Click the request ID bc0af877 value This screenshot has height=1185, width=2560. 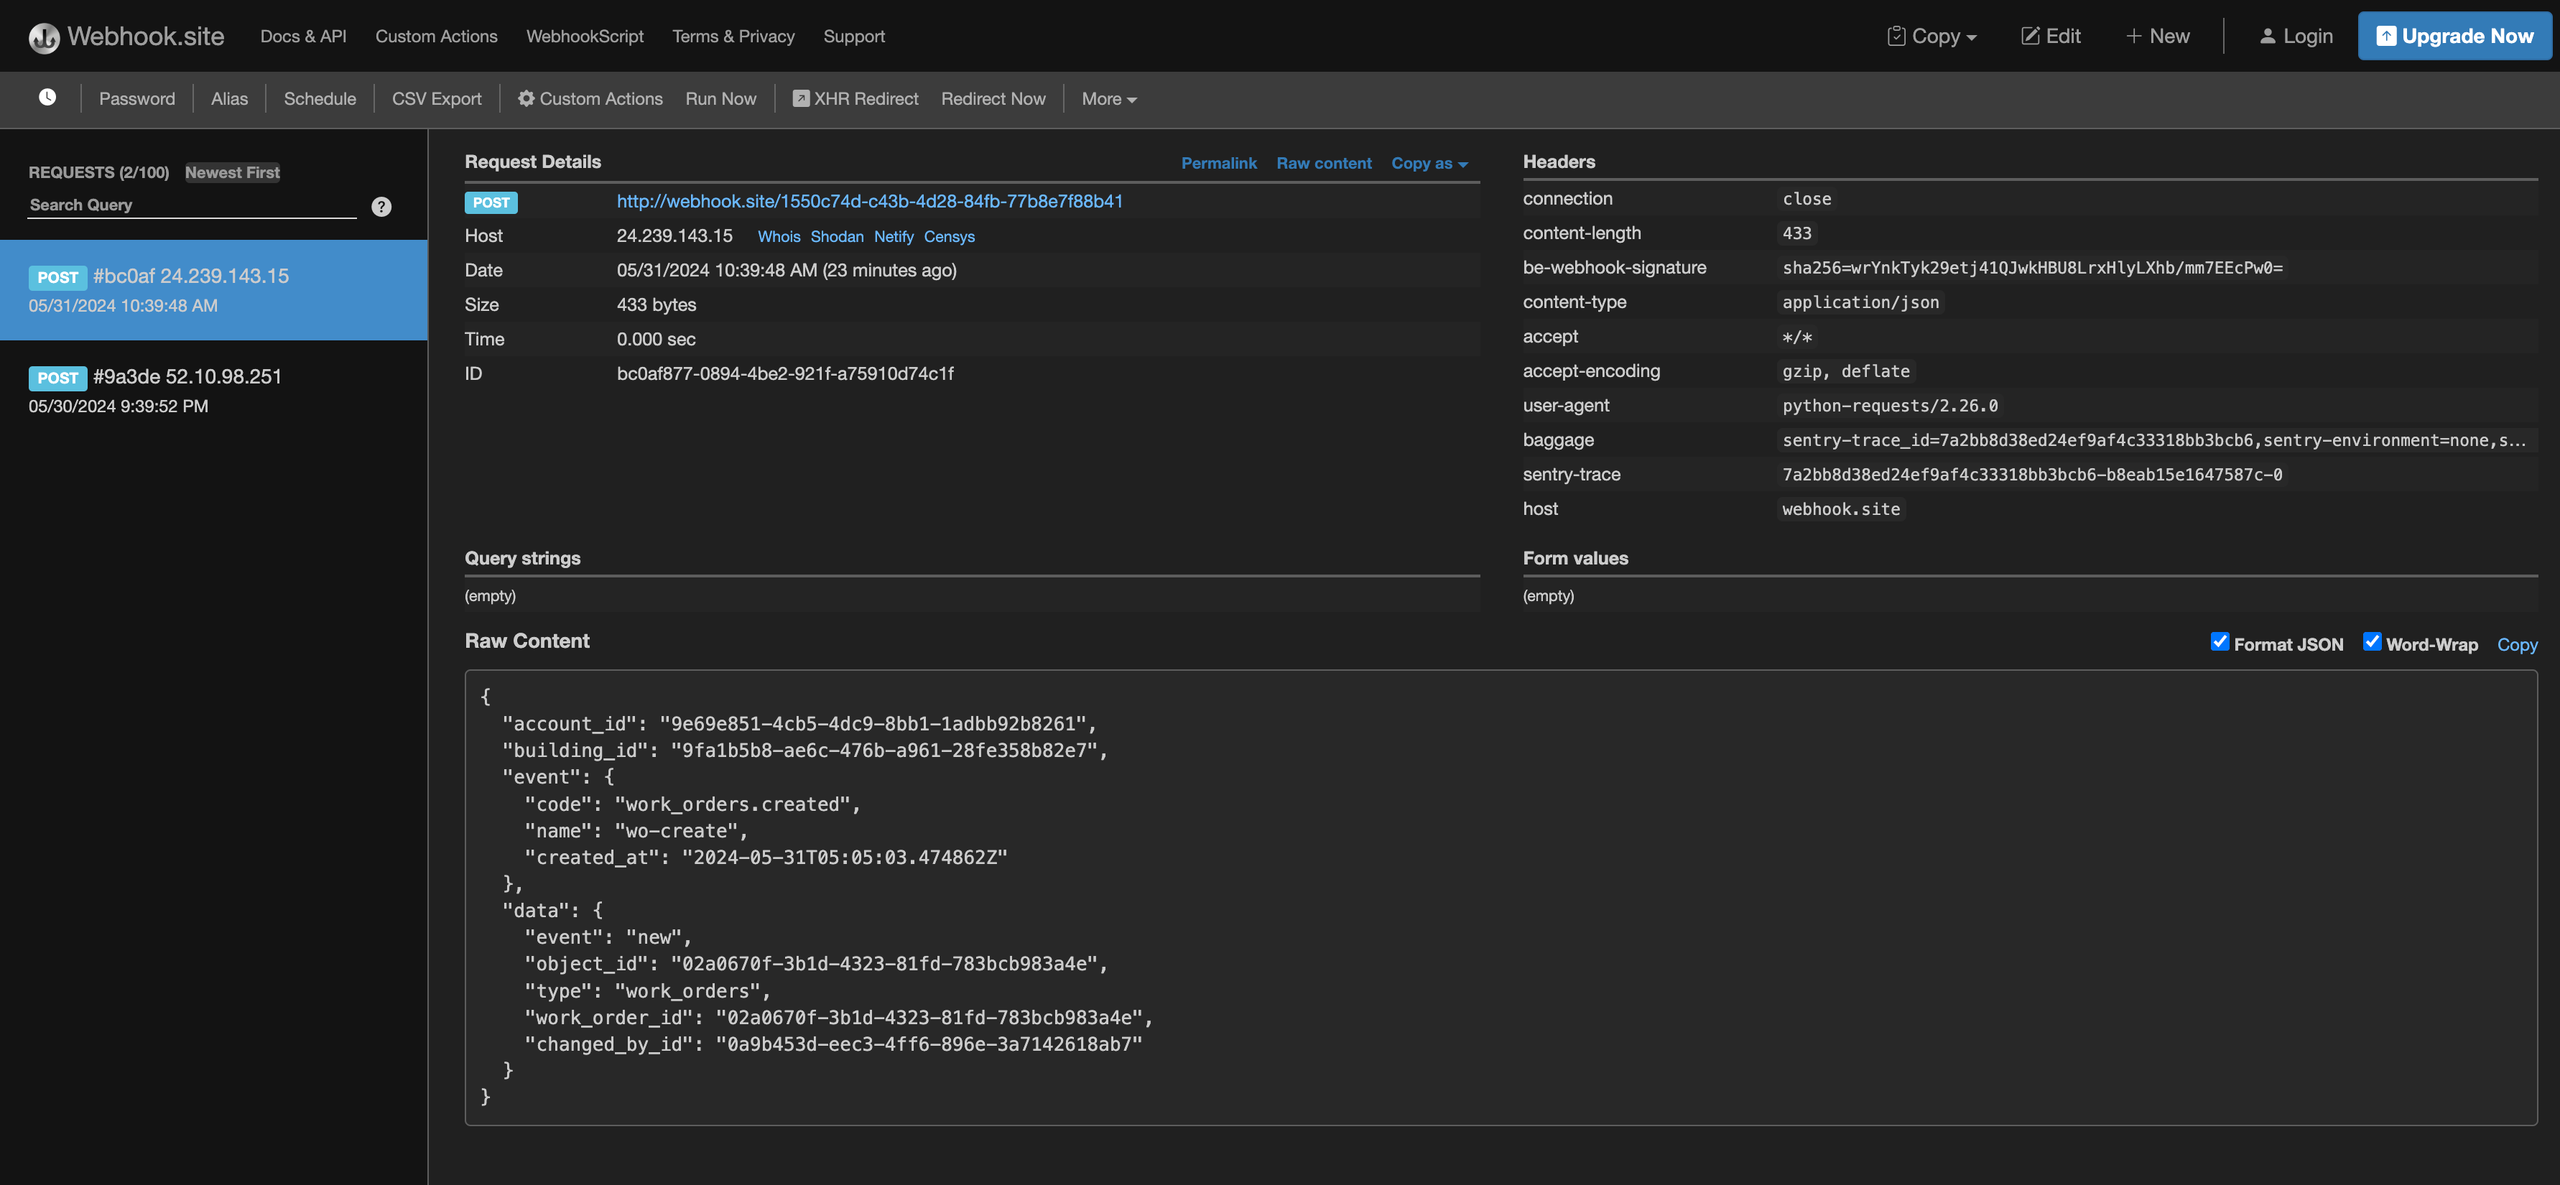(x=785, y=373)
